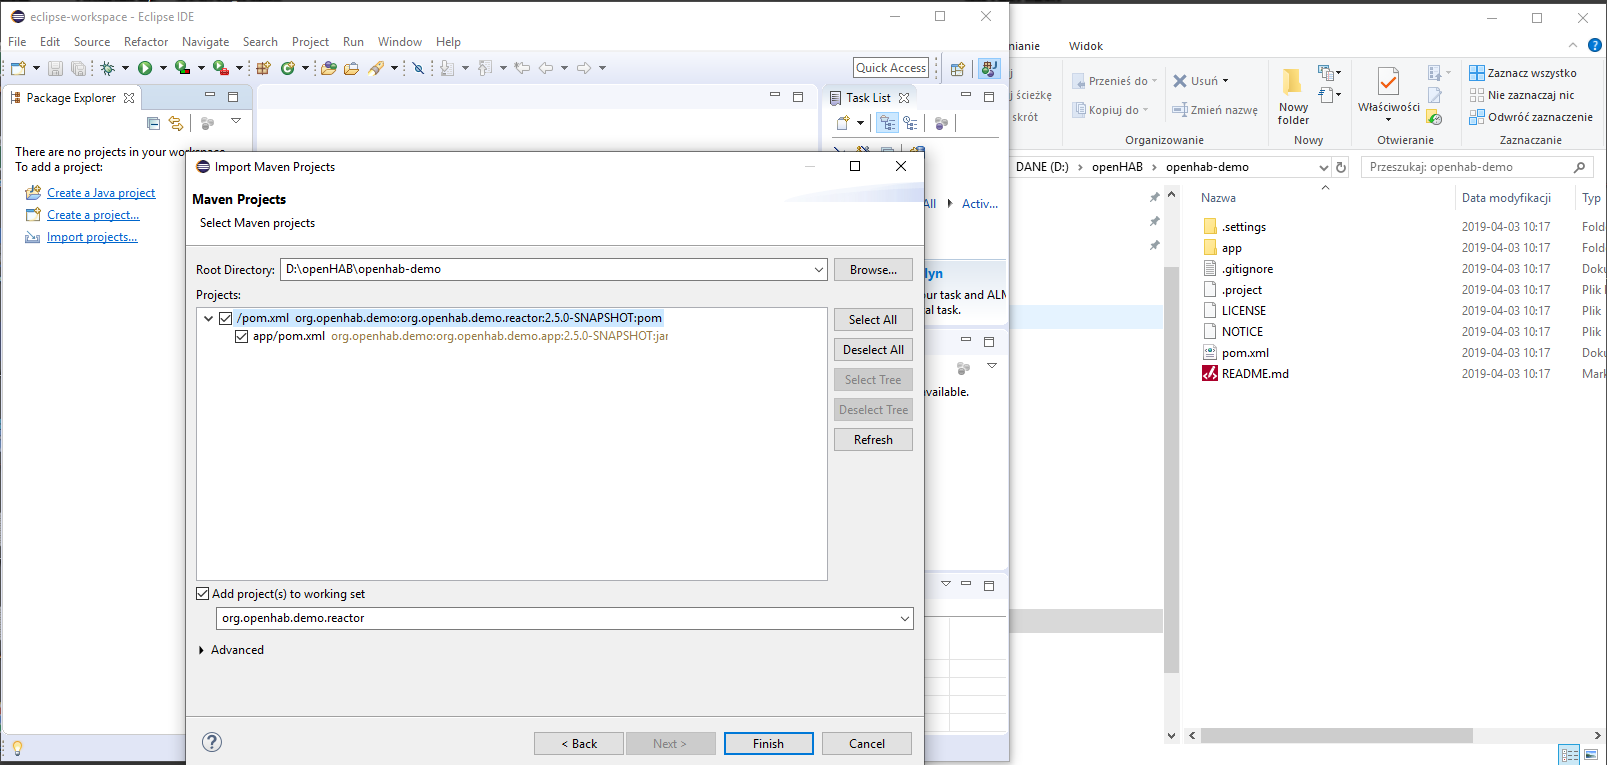The width and height of the screenshot is (1607, 765).
Task: Select the Java perspective icon
Action: pyautogui.click(x=989, y=68)
